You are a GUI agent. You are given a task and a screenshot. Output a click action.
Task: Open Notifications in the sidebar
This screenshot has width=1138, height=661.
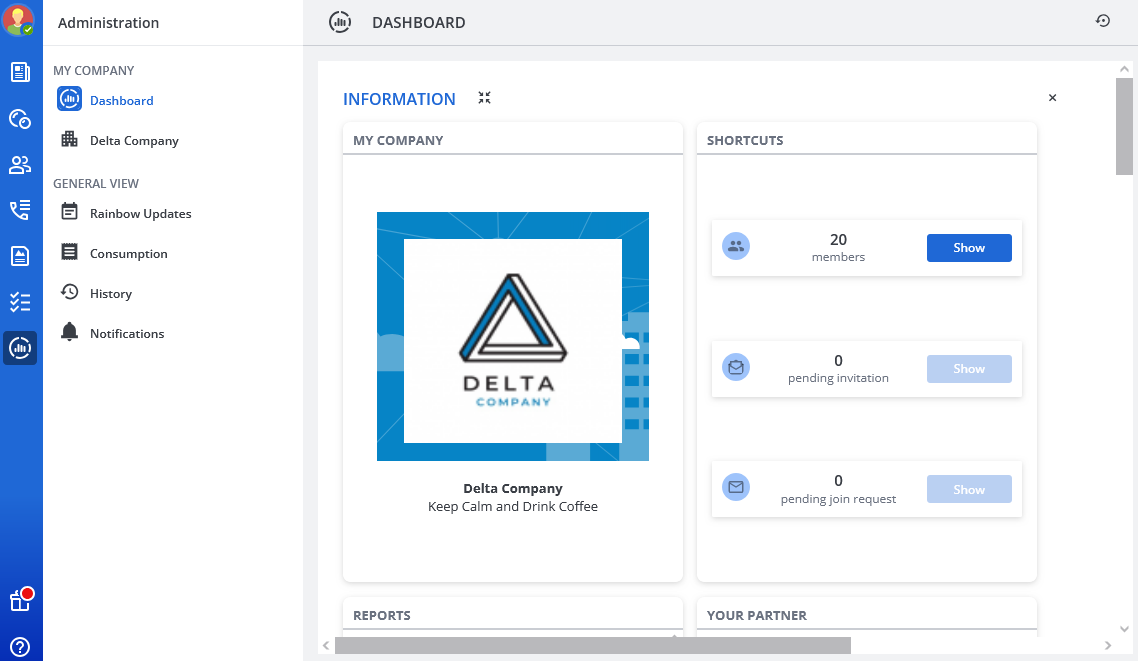coord(127,334)
